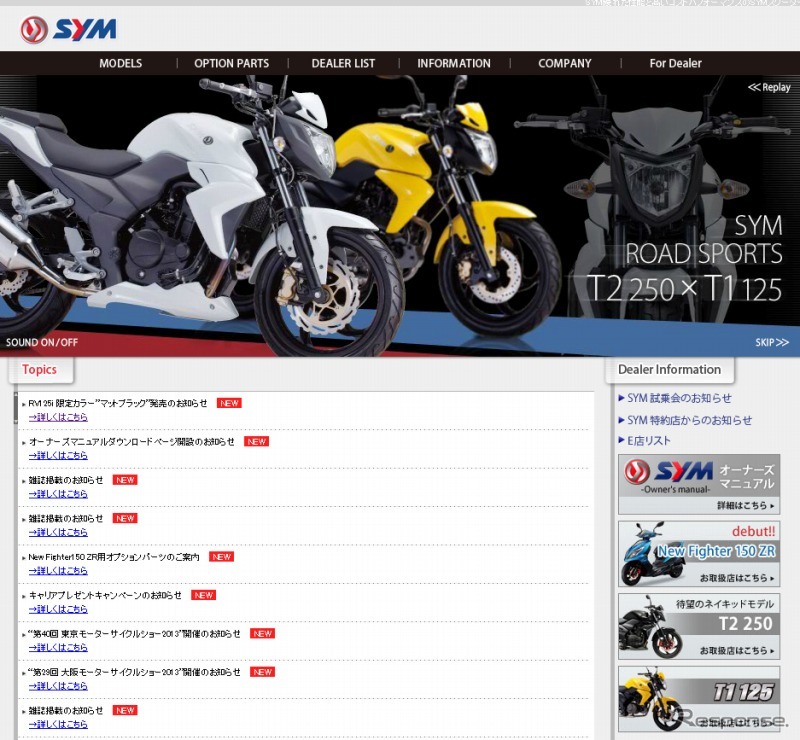
Task: Open details link under career present campaign notice
Action: coord(58,609)
